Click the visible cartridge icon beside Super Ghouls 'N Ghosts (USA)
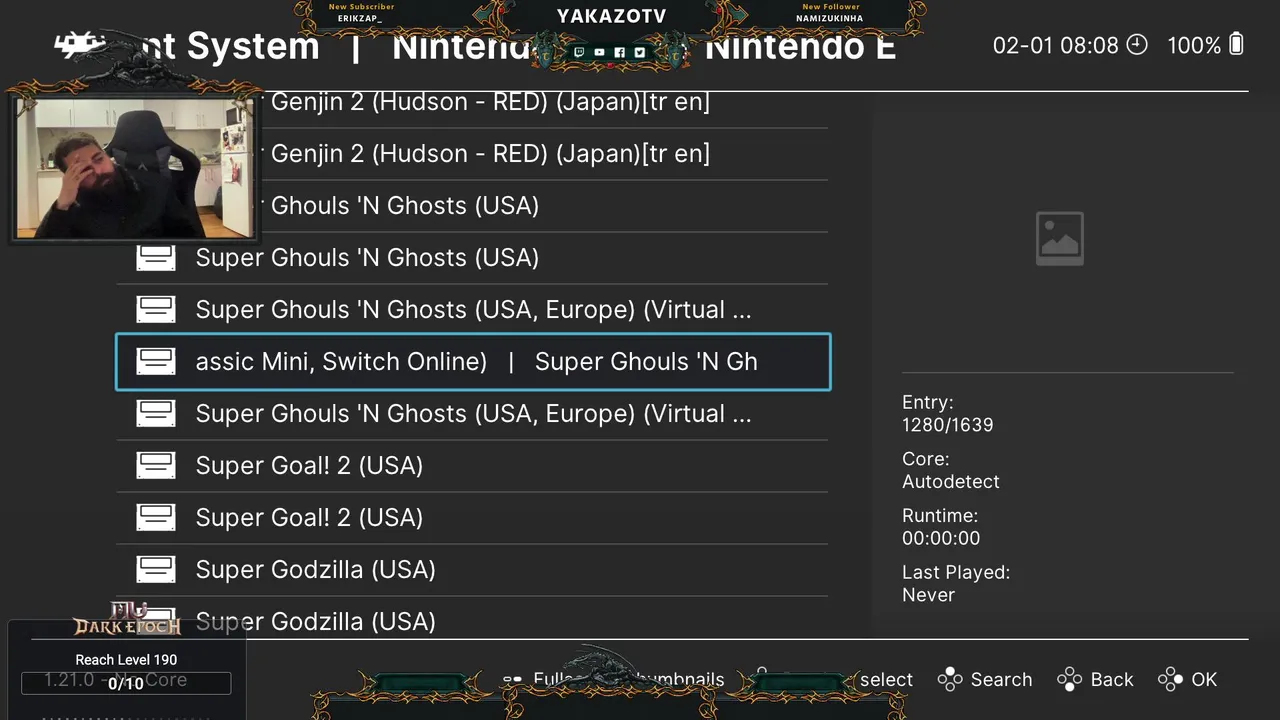The width and height of the screenshot is (1280, 720). point(156,257)
